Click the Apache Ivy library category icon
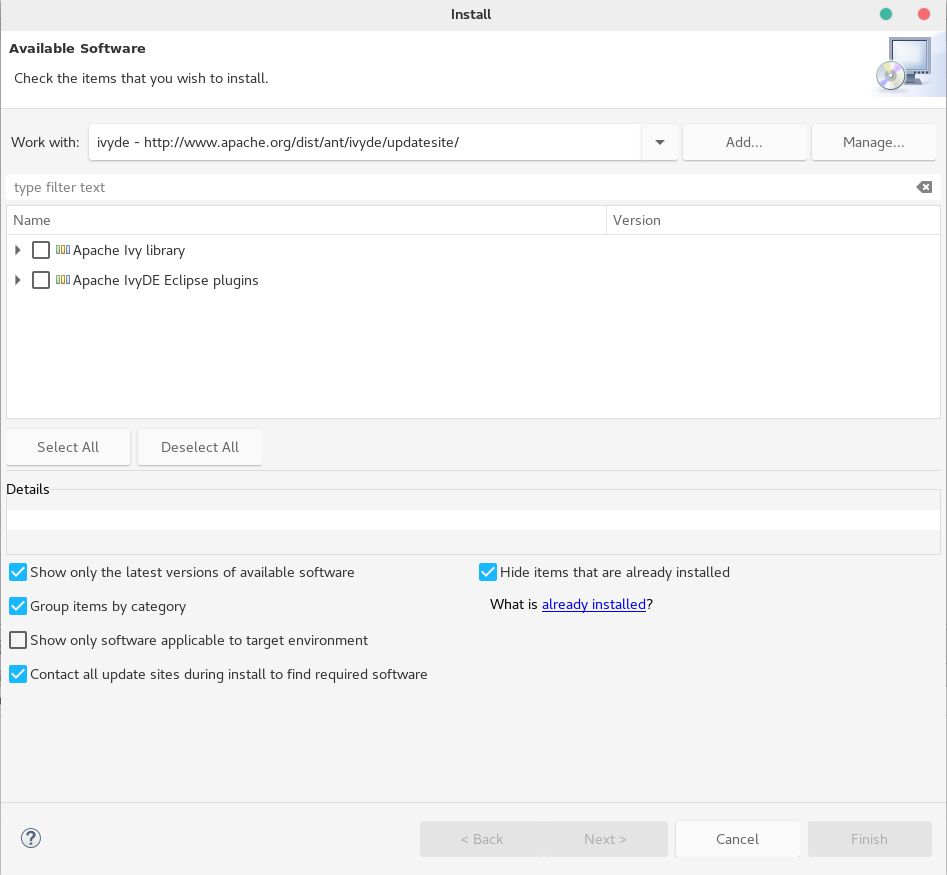The height and width of the screenshot is (875, 947). [63, 249]
